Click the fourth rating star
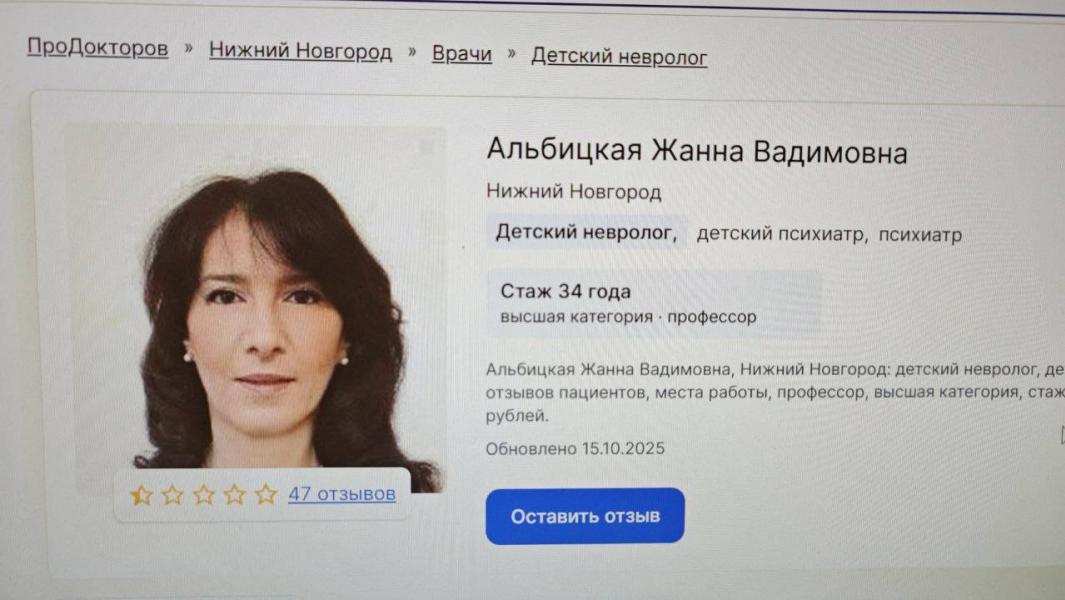The image size is (1065, 600). pos(235,494)
